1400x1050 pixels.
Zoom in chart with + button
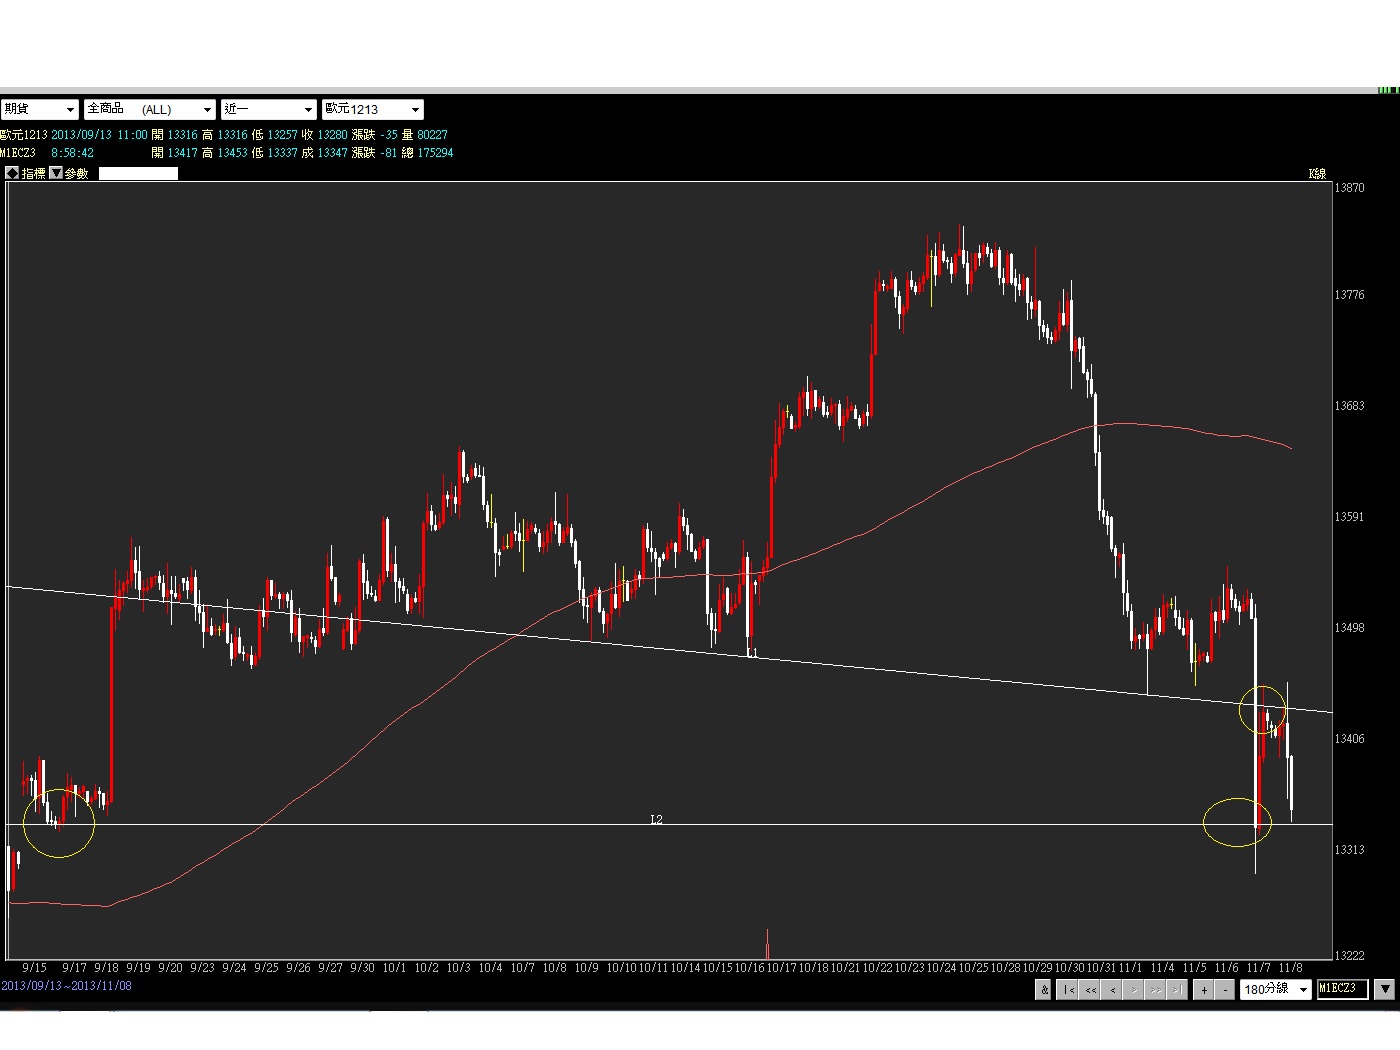pos(1204,989)
